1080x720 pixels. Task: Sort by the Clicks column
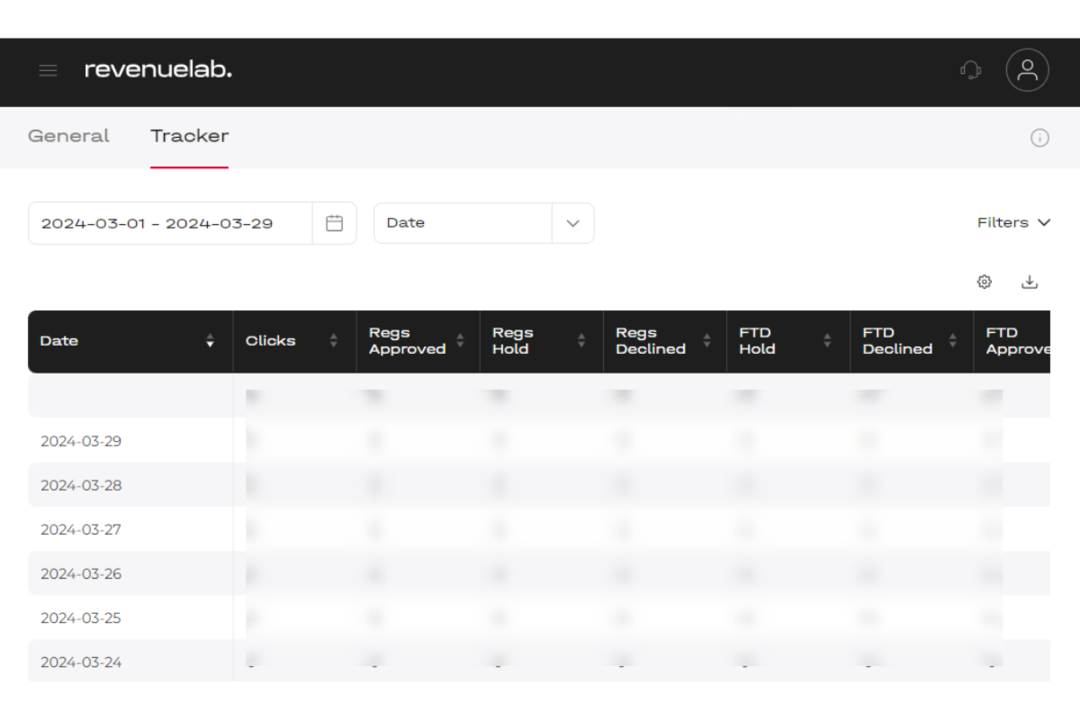click(333, 341)
